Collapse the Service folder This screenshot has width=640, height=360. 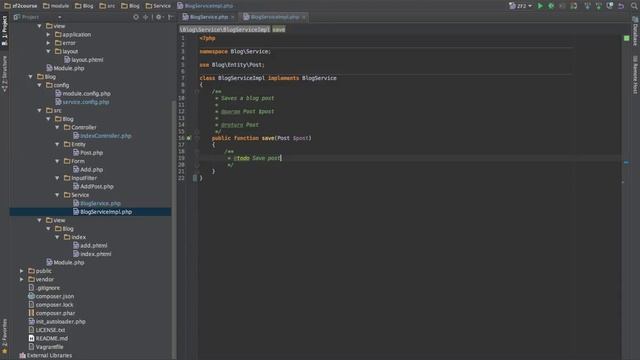click(x=57, y=195)
